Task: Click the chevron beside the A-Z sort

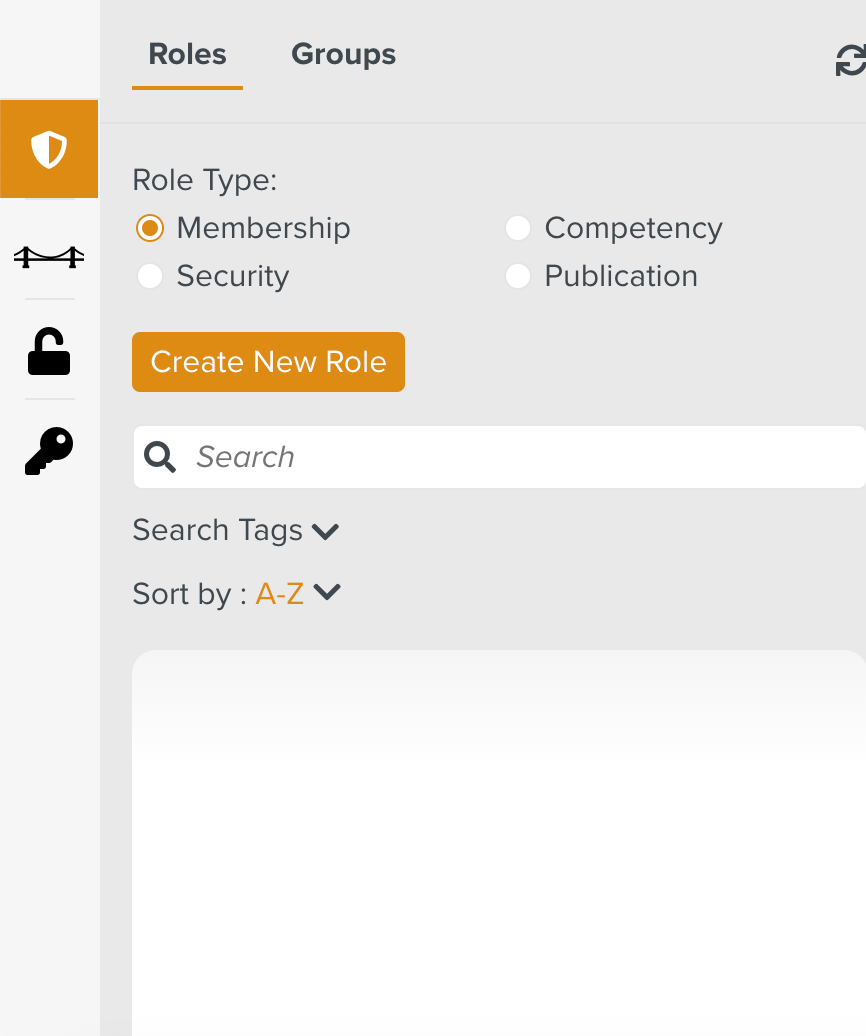Action: point(326,593)
